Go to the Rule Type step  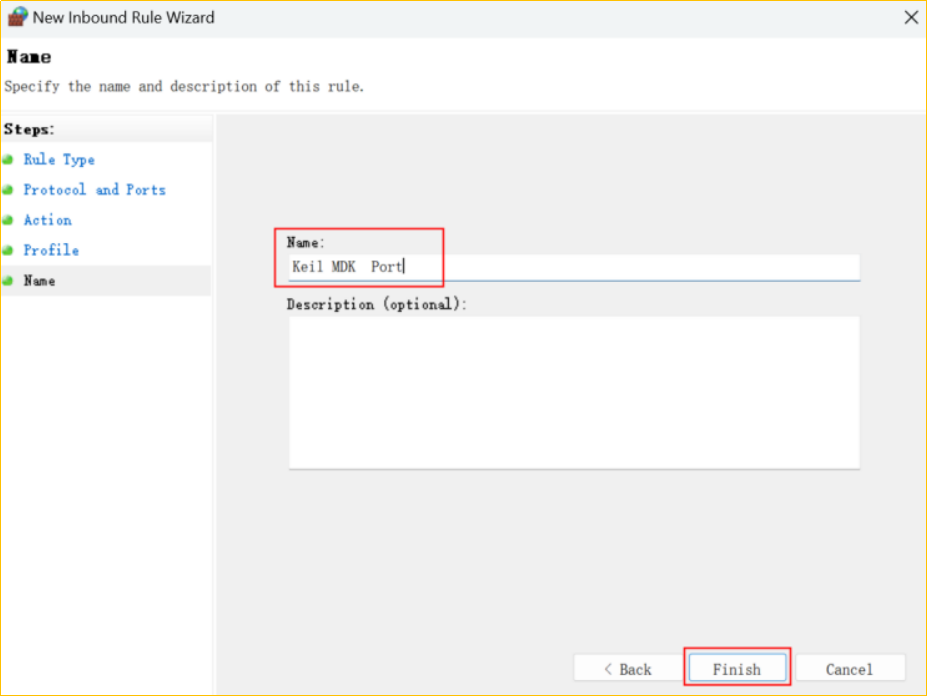pos(59,160)
